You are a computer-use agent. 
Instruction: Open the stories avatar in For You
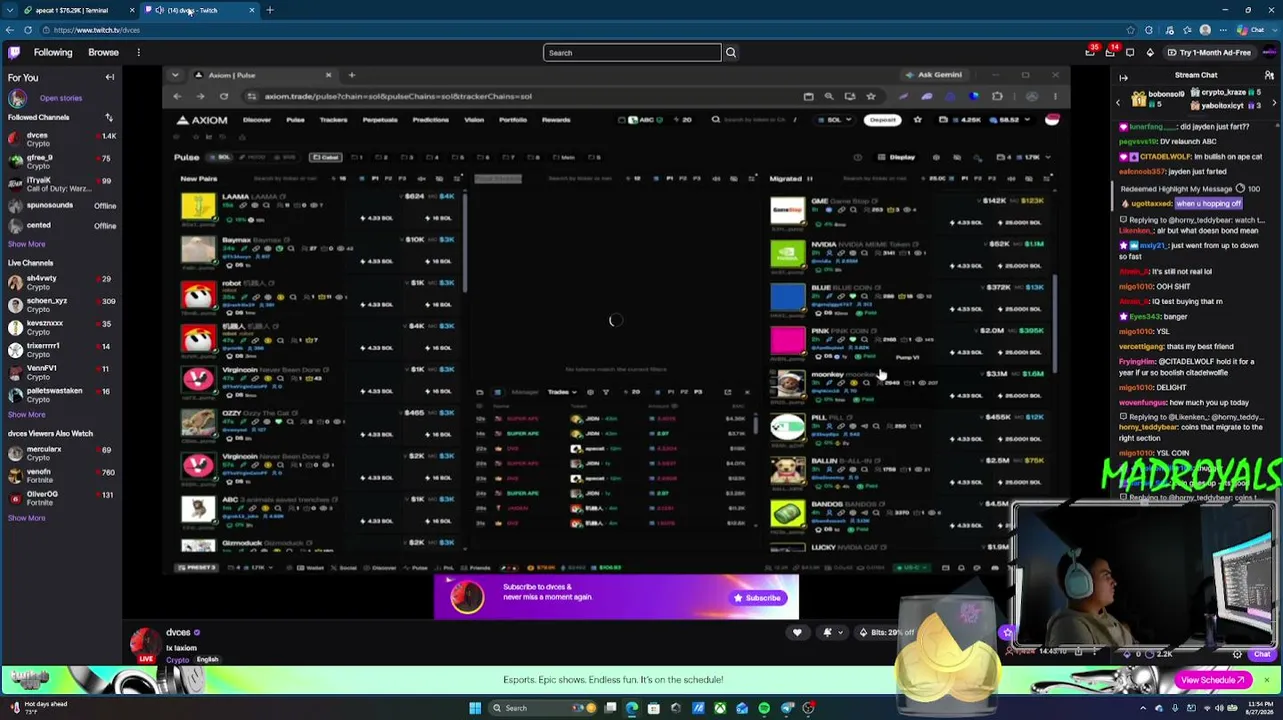tap(17, 98)
